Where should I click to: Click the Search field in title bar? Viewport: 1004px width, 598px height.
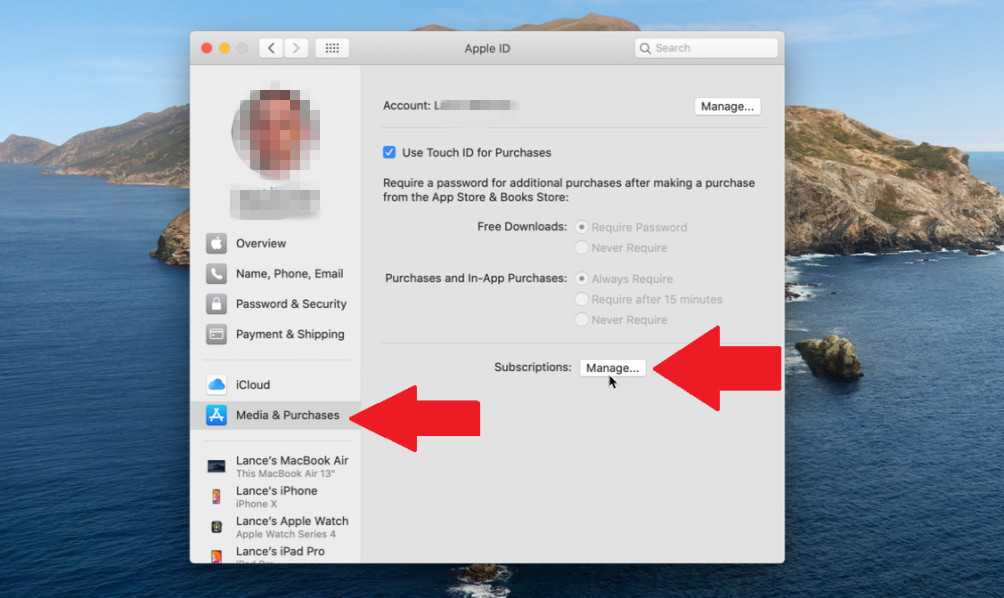pyautogui.click(x=706, y=48)
